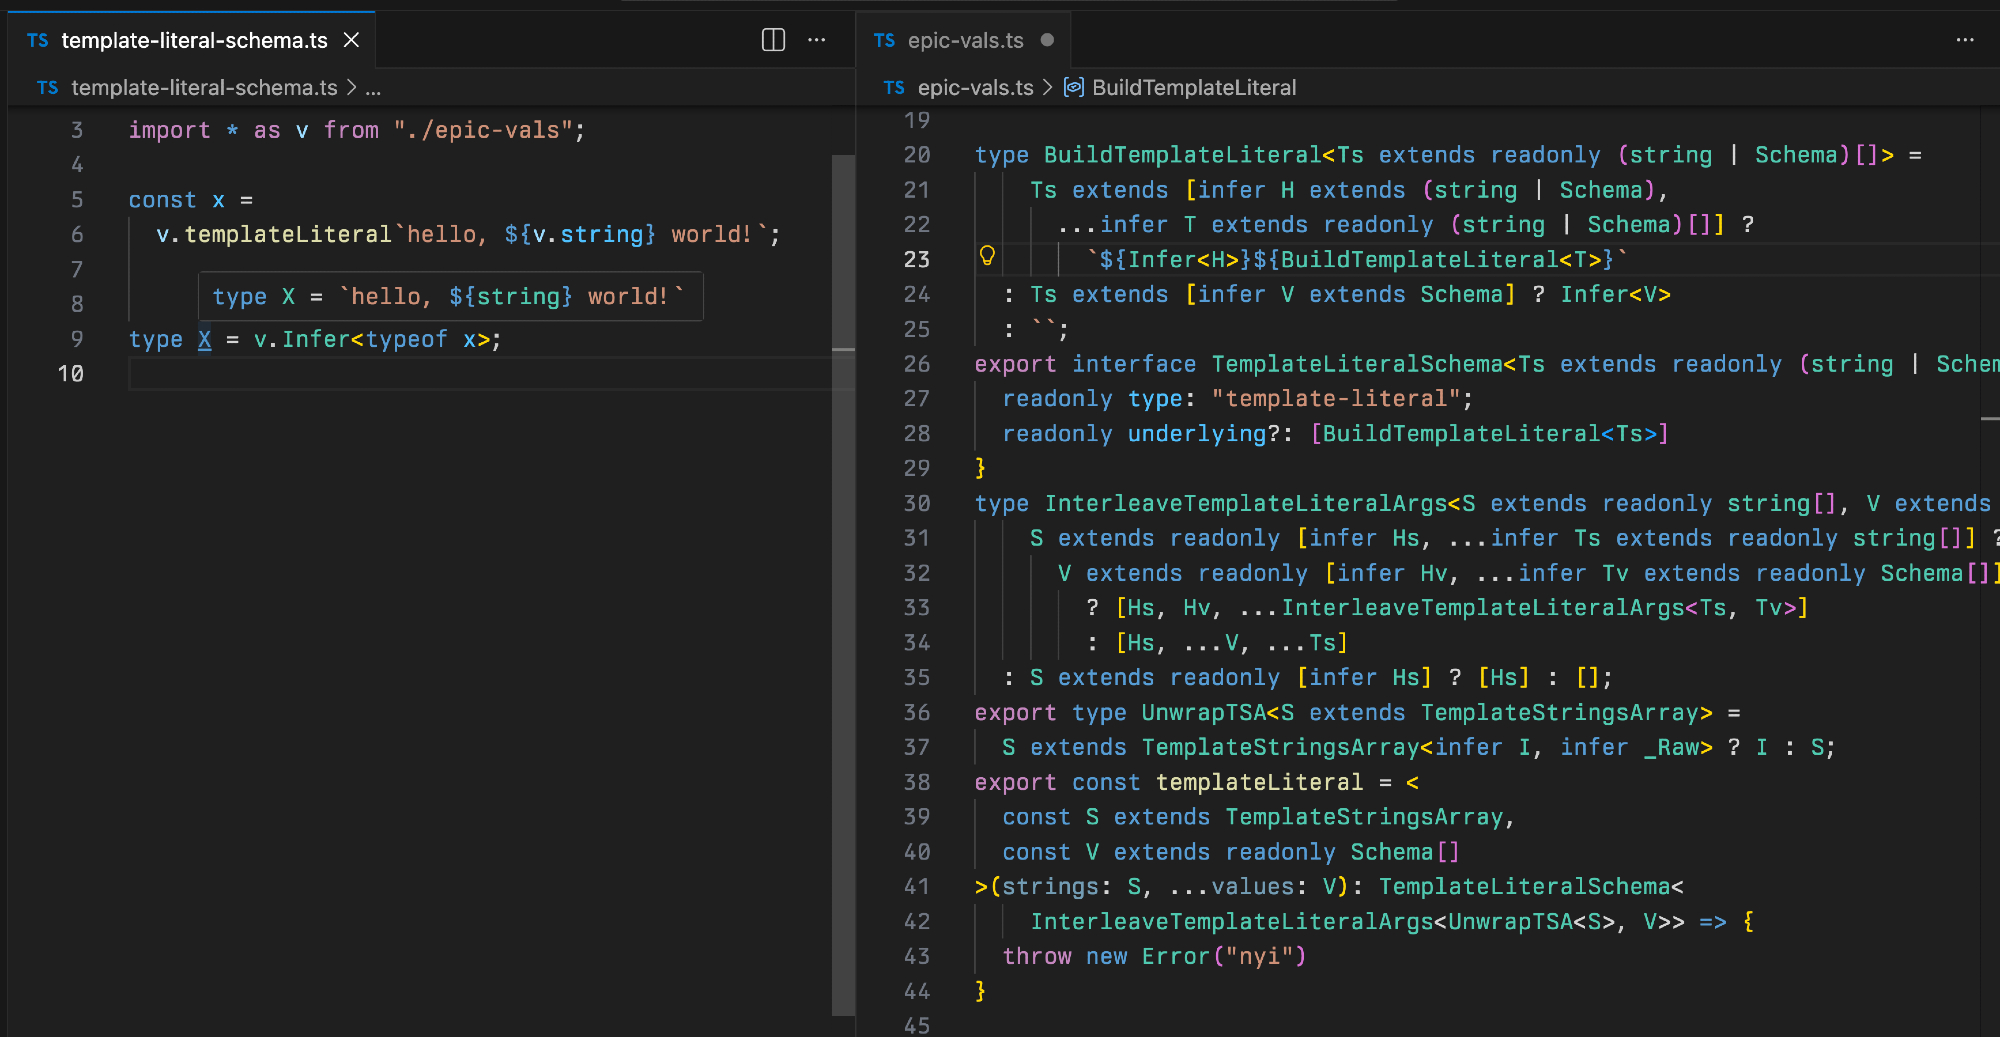Click the split editor right icon
The width and height of the screenshot is (2000, 1037).
pos(773,40)
